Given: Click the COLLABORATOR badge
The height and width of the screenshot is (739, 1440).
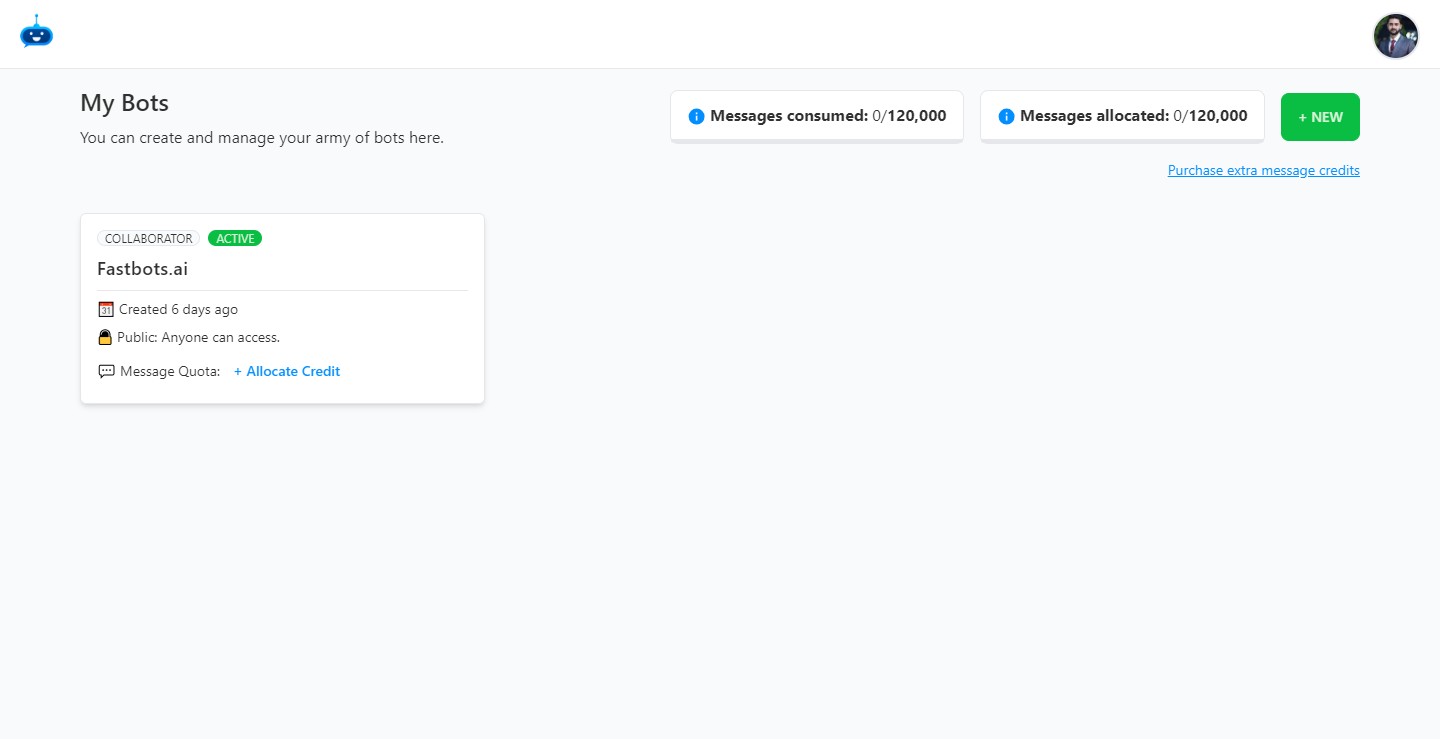Looking at the screenshot, I should coord(148,239).
